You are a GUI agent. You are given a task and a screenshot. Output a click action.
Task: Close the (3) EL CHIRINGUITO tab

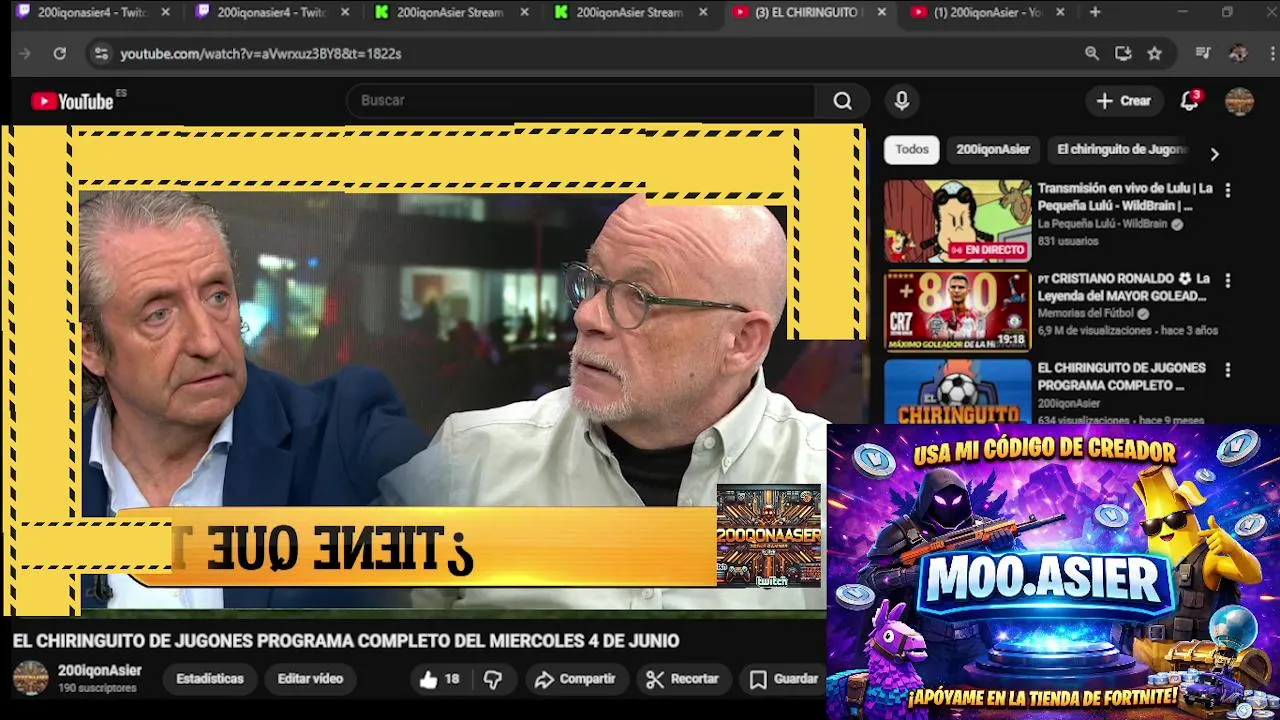pos(882,12)
